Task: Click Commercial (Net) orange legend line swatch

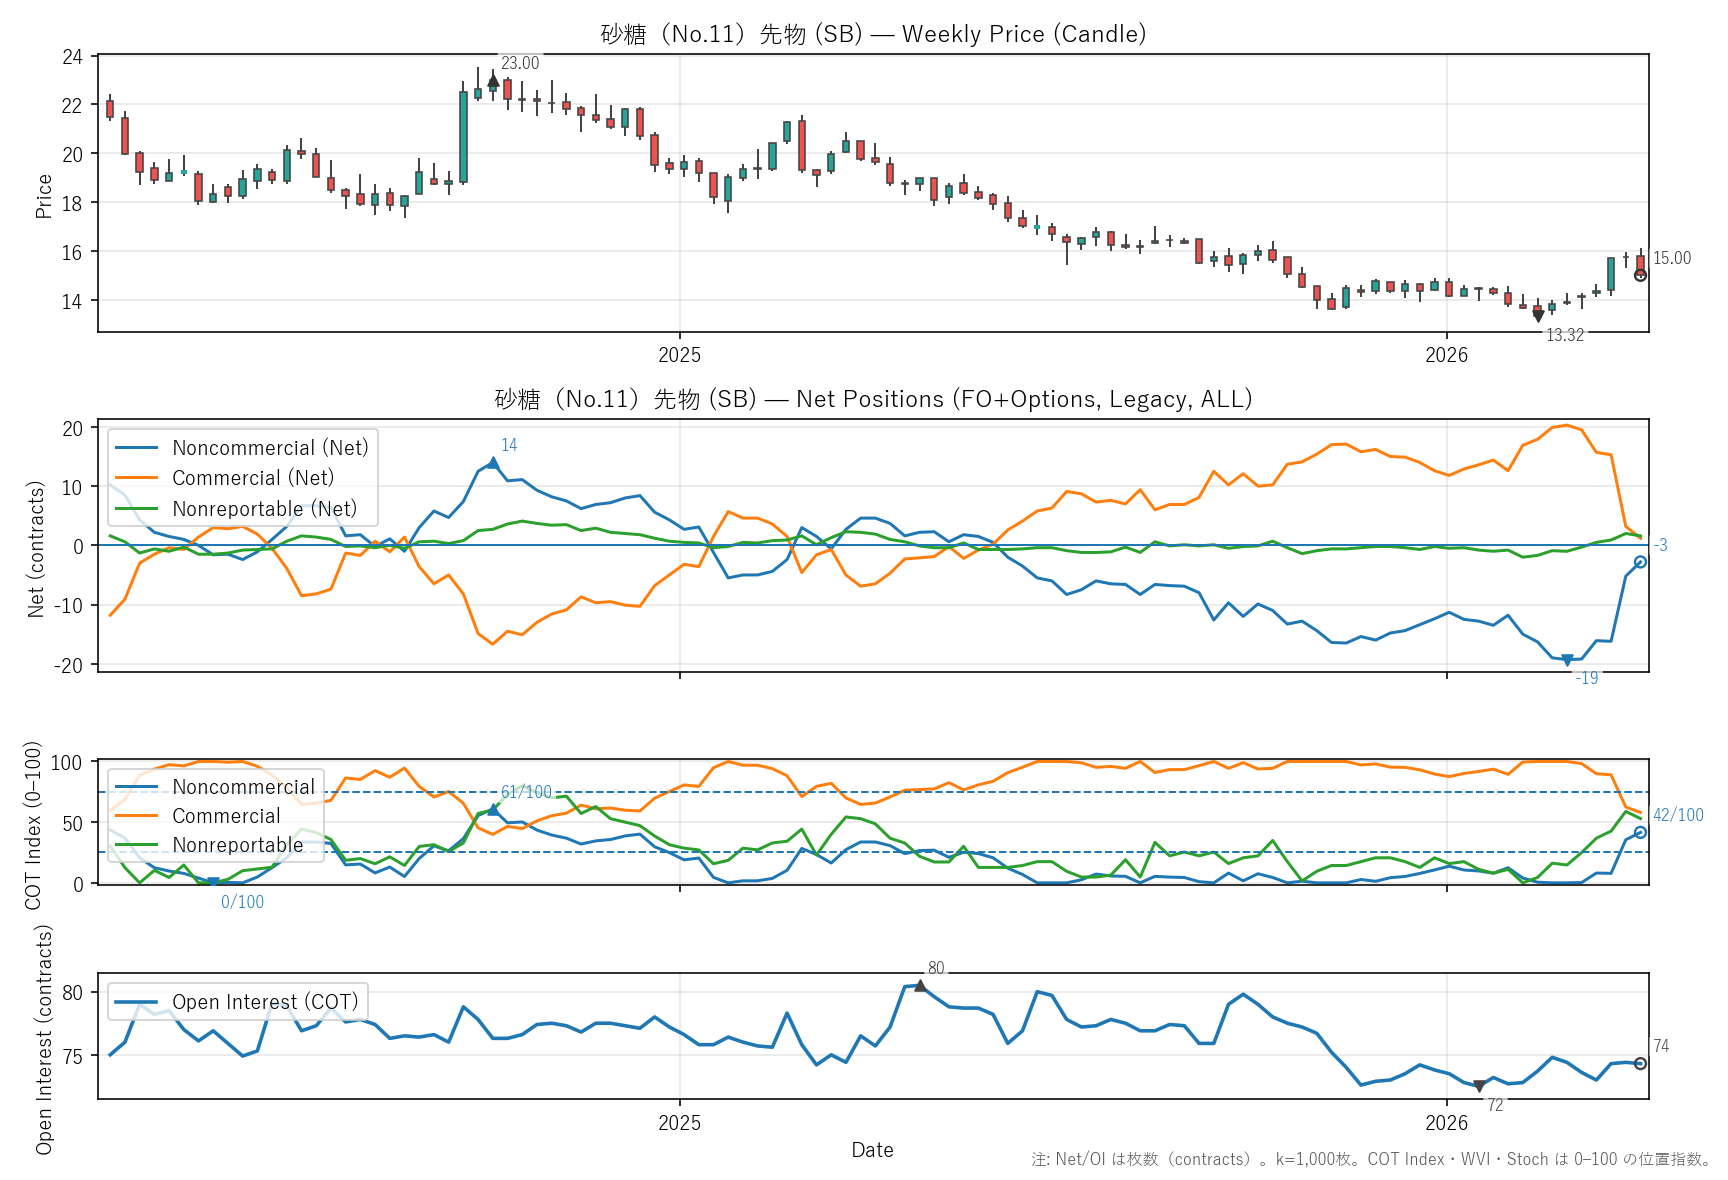Action: 137,478
